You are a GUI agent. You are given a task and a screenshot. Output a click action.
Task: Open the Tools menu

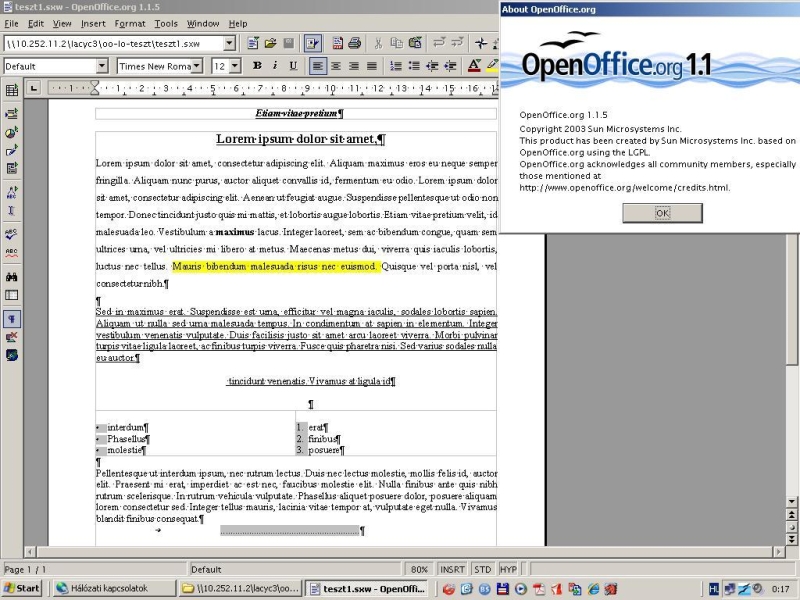(x=166, y=23)
